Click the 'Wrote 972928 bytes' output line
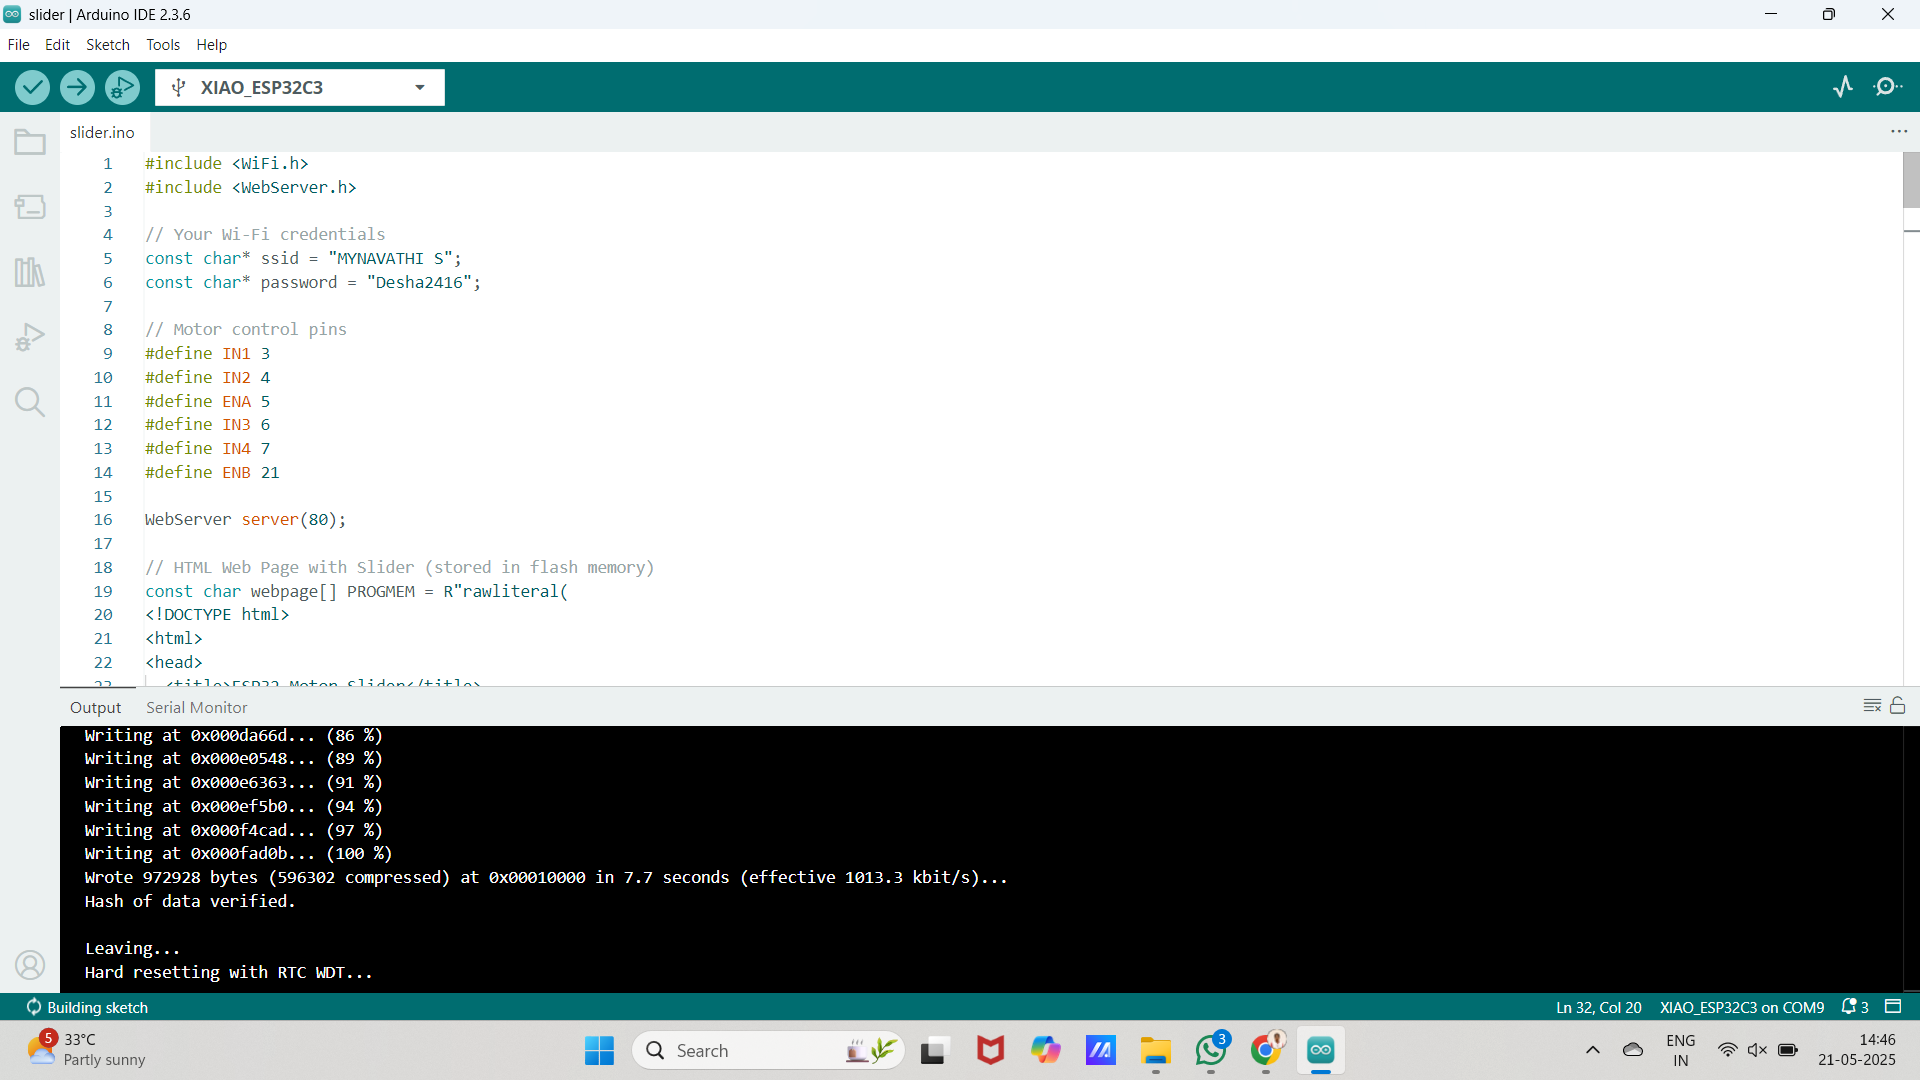 [546, 877]
